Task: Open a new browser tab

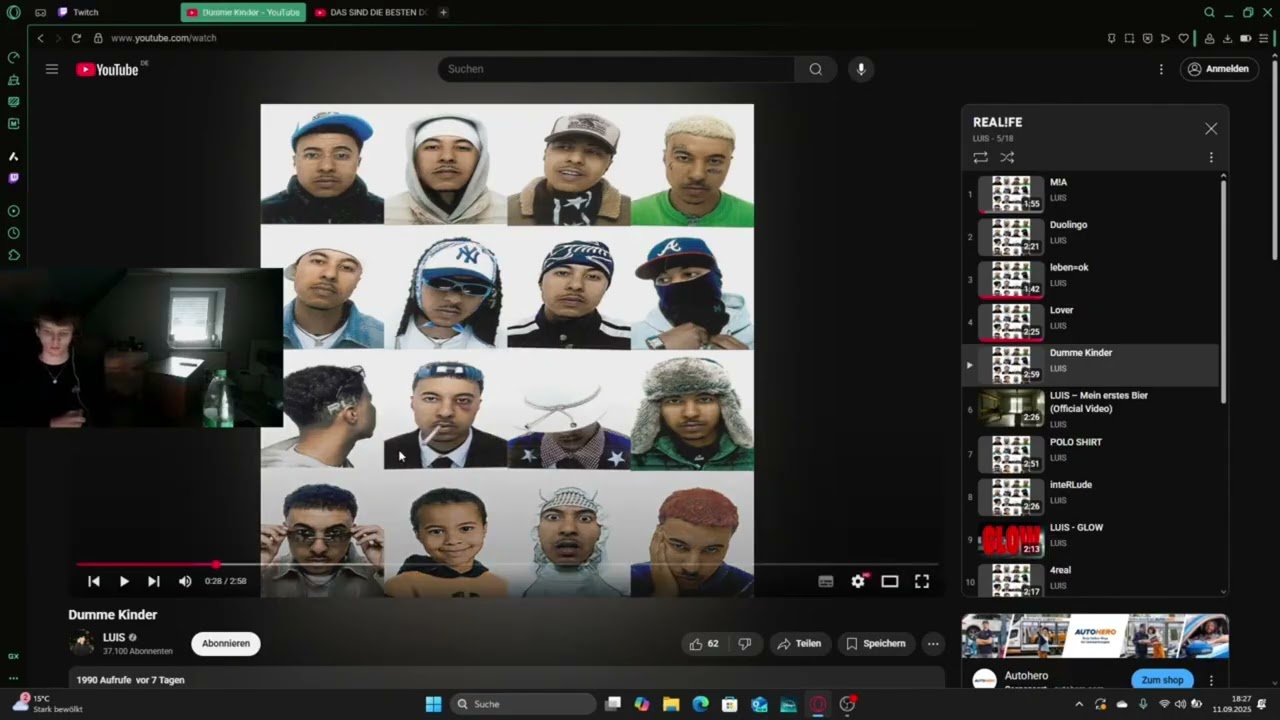Action: (443, 13)
